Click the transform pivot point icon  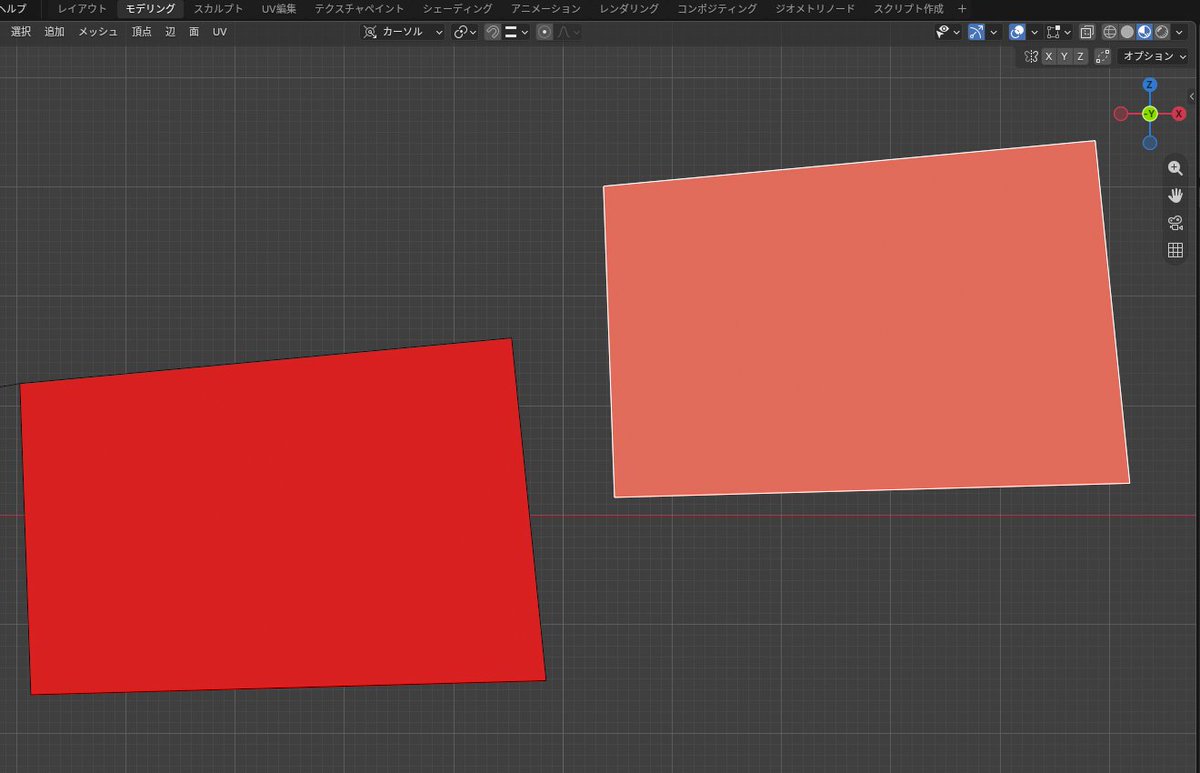pyautogui.click(x=370, y=32)
